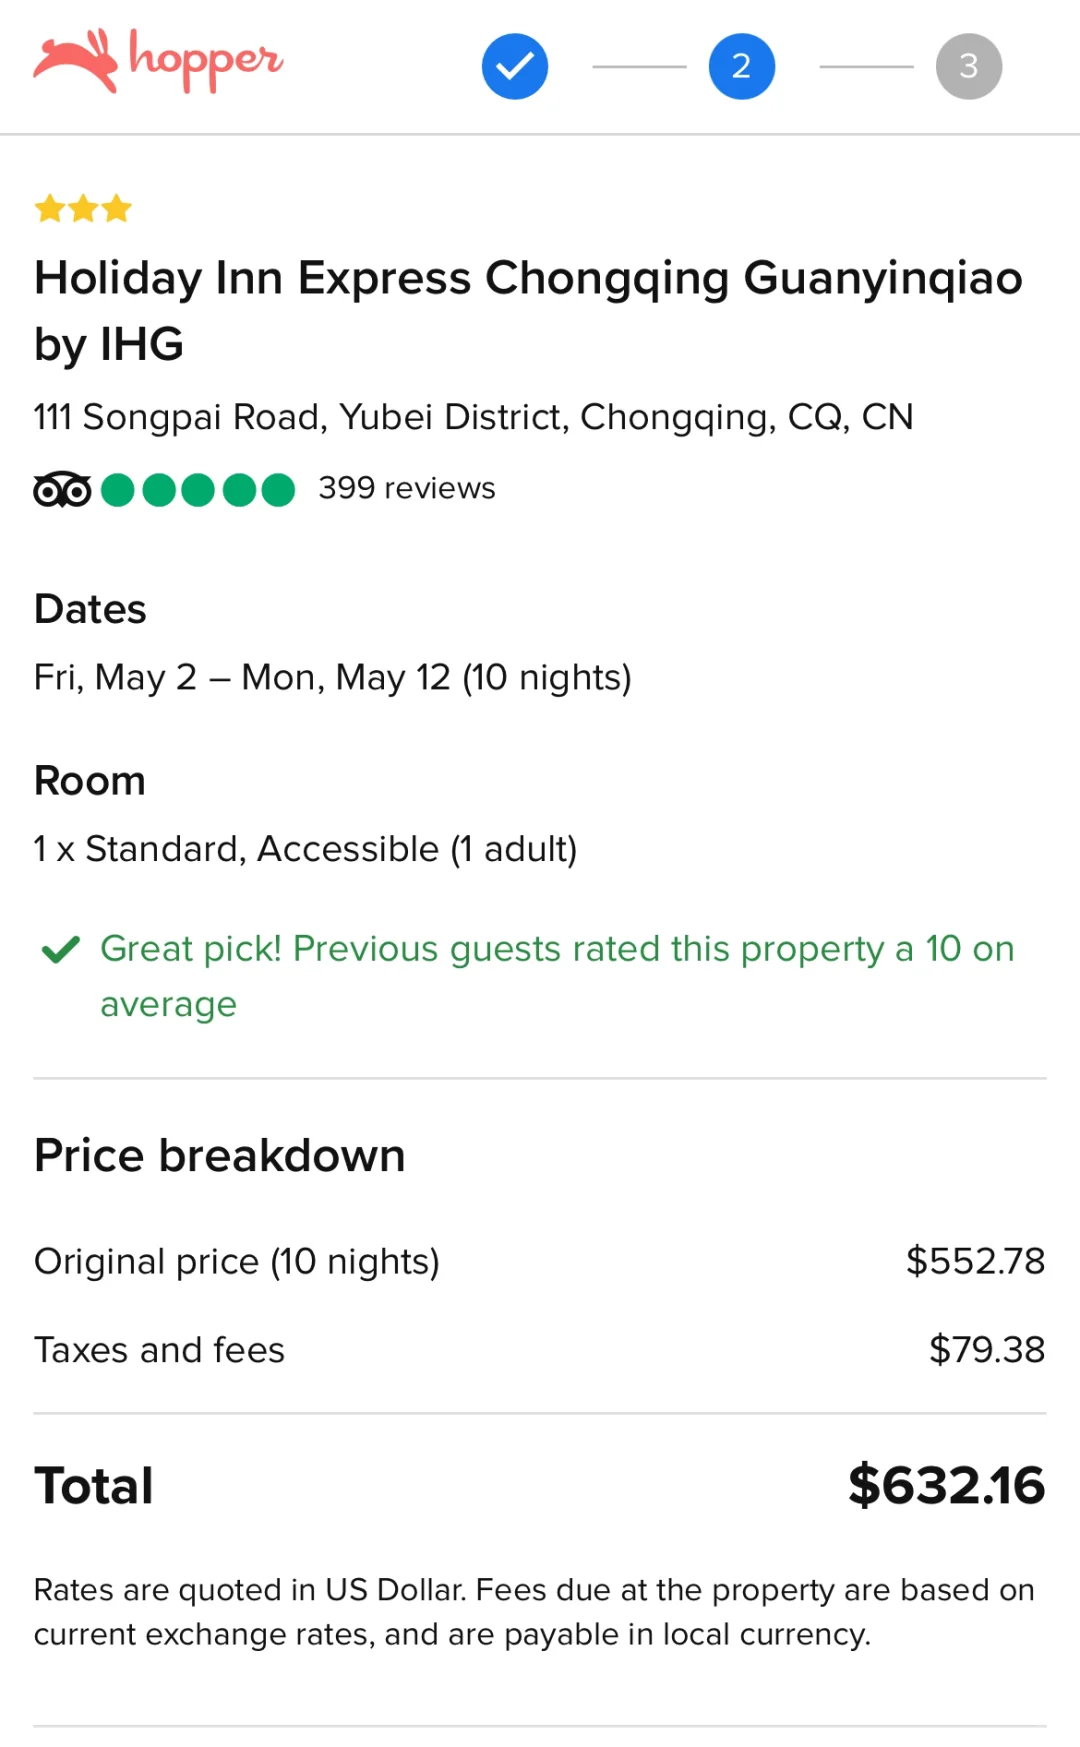Tap the $79.38 taxes amount
This screenshot has width=1080, height=1747.
pos(986,1350)
